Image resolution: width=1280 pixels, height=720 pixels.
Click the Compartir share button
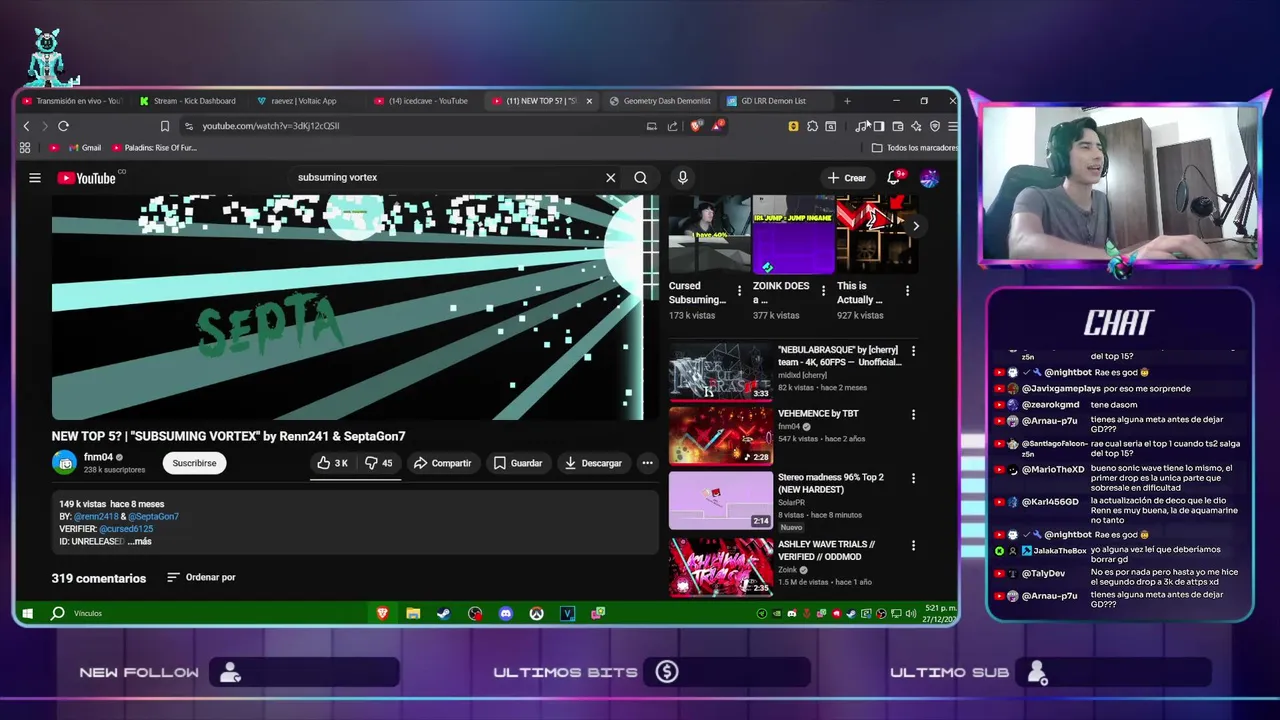[442, 463]
